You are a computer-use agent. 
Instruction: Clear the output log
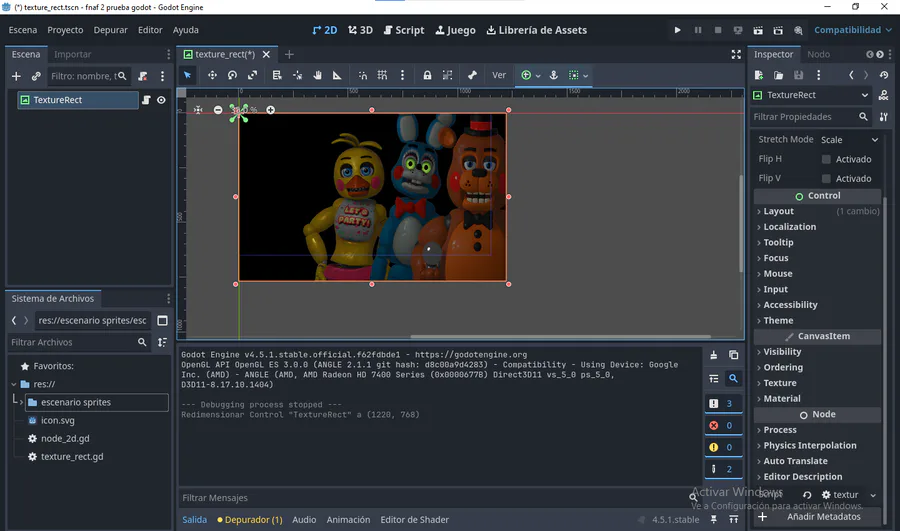point(713,355)
